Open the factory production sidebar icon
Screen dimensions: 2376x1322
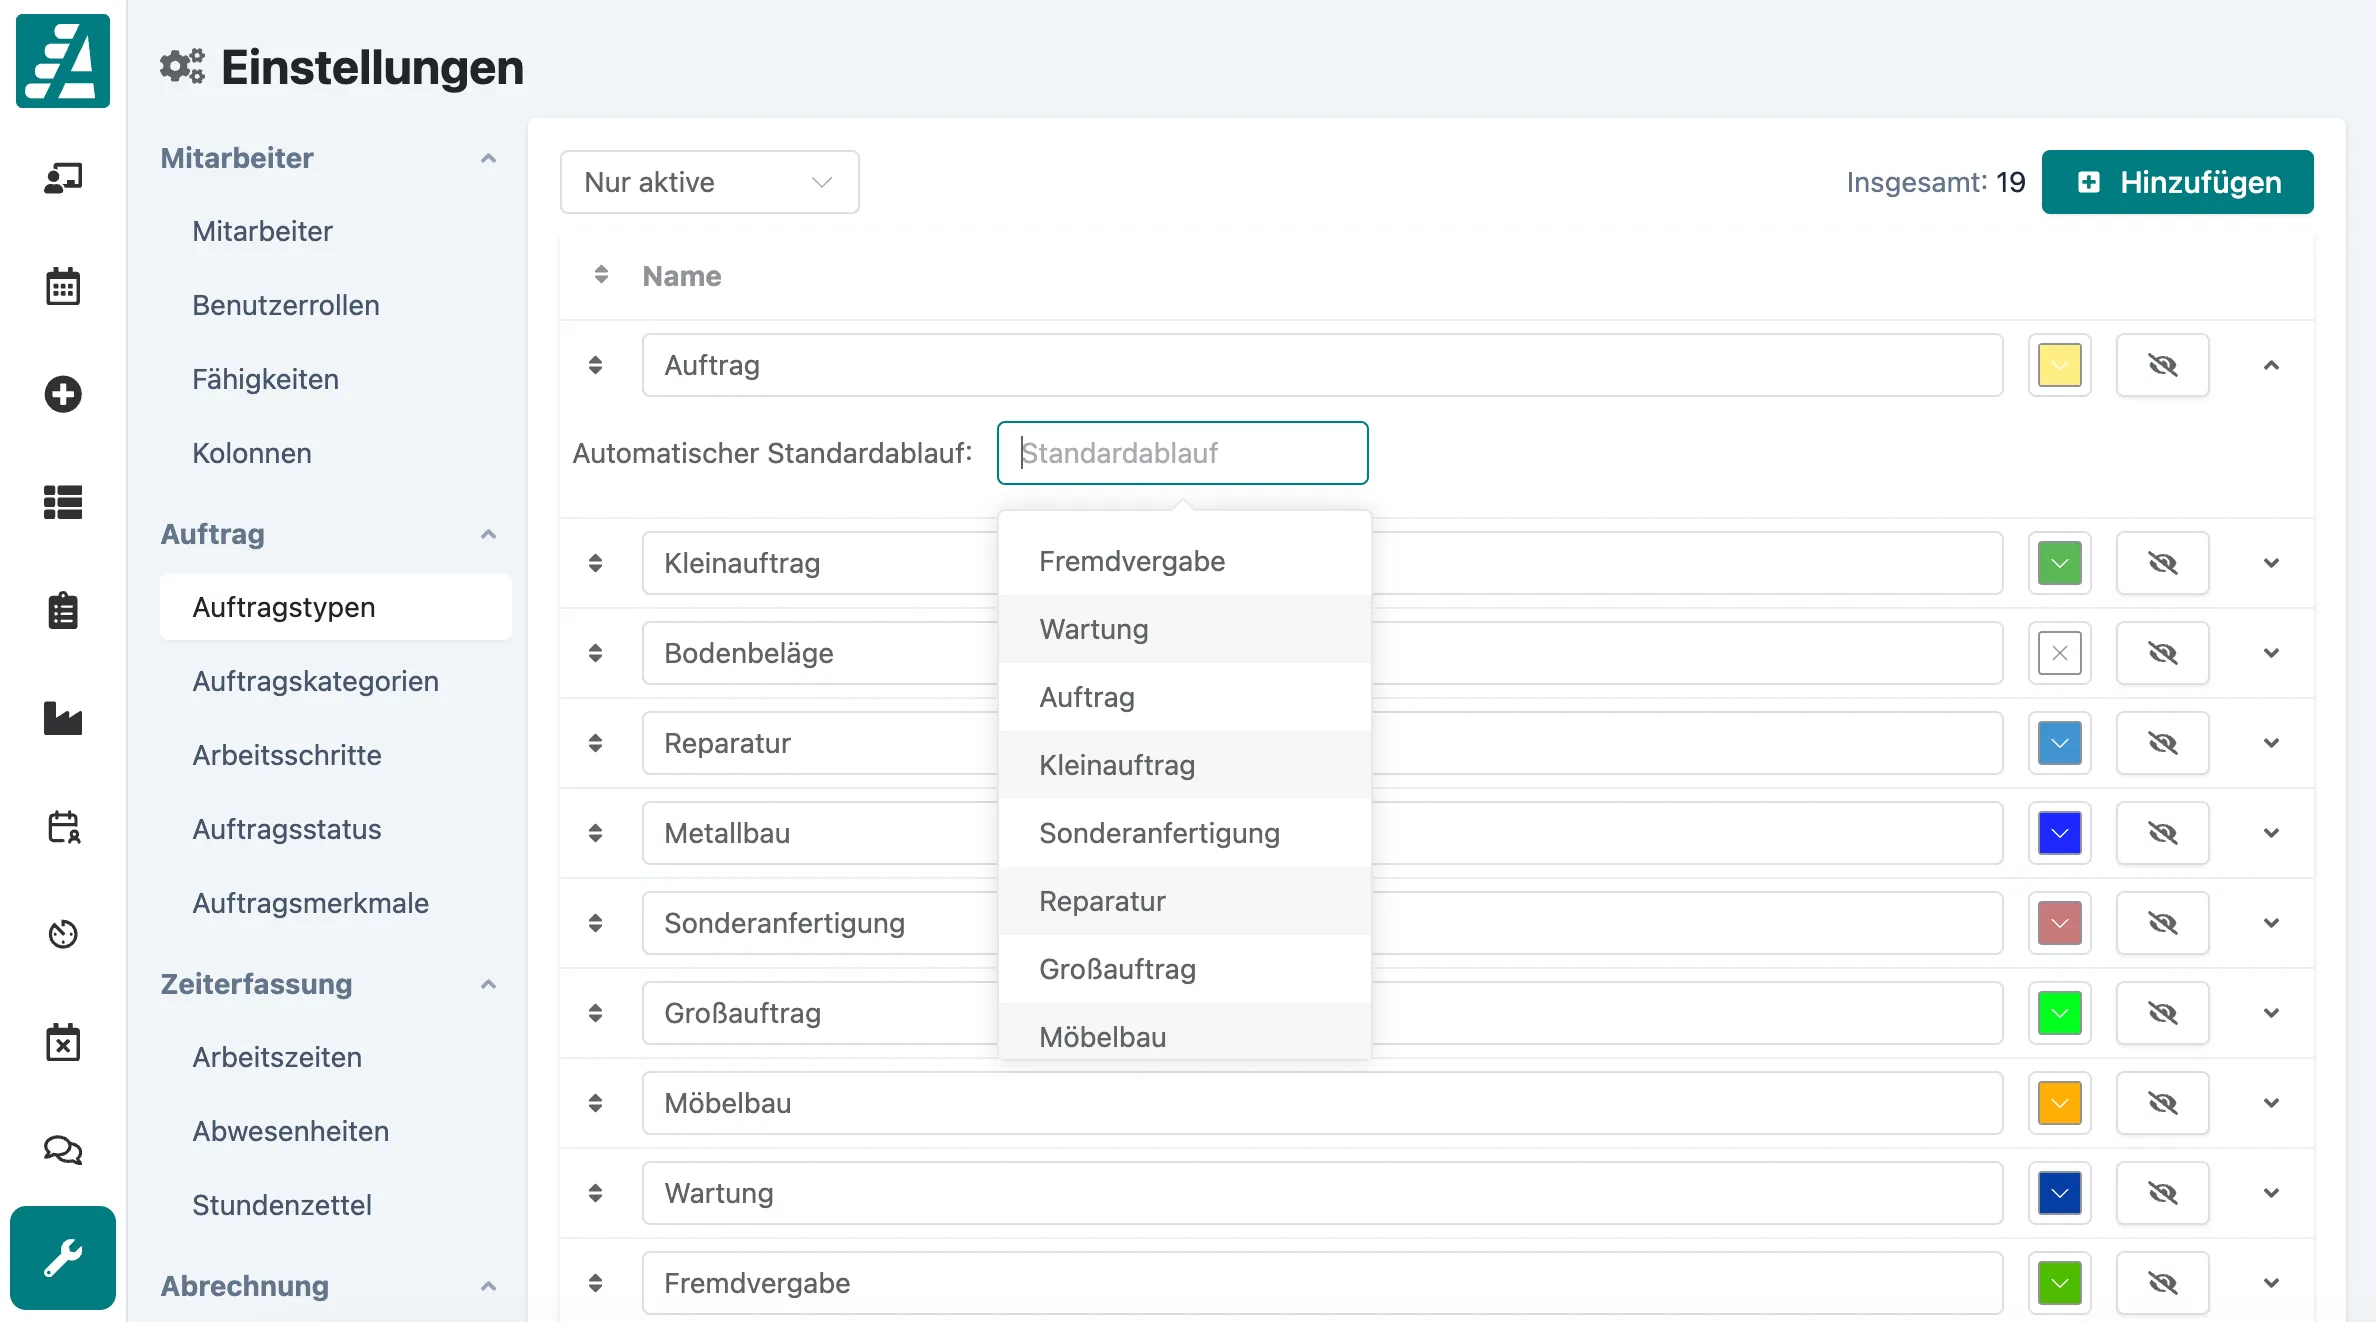coord(63,718)
